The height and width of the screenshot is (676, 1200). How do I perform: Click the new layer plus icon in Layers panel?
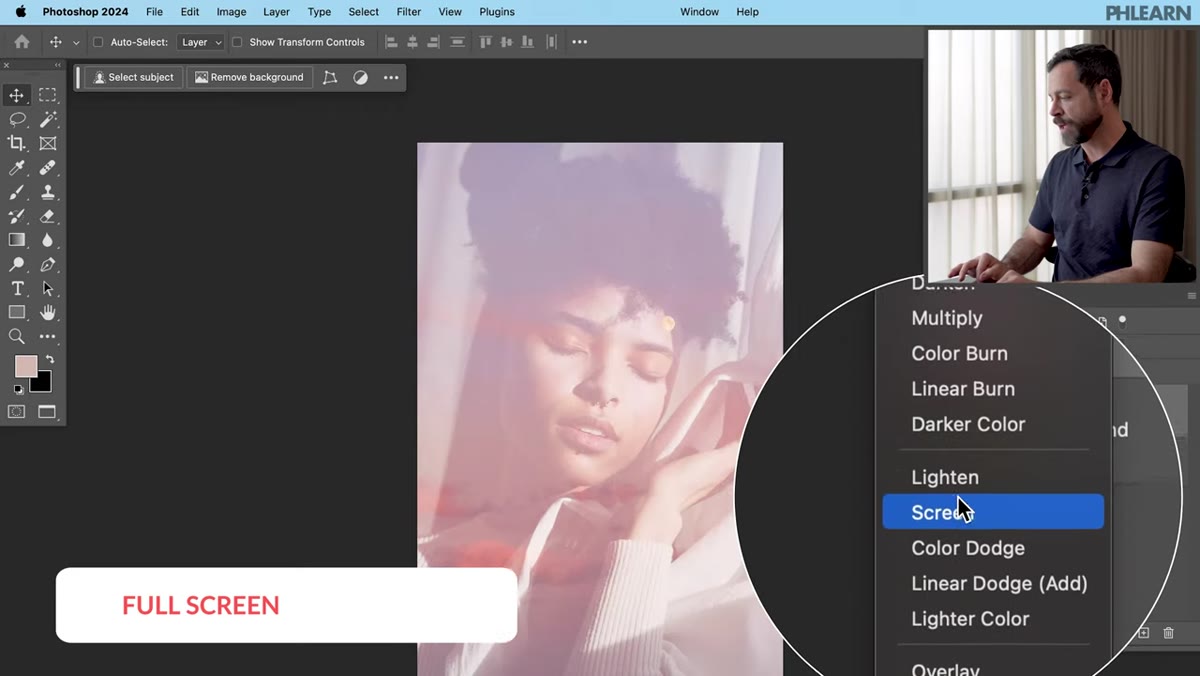[1144, 633]
